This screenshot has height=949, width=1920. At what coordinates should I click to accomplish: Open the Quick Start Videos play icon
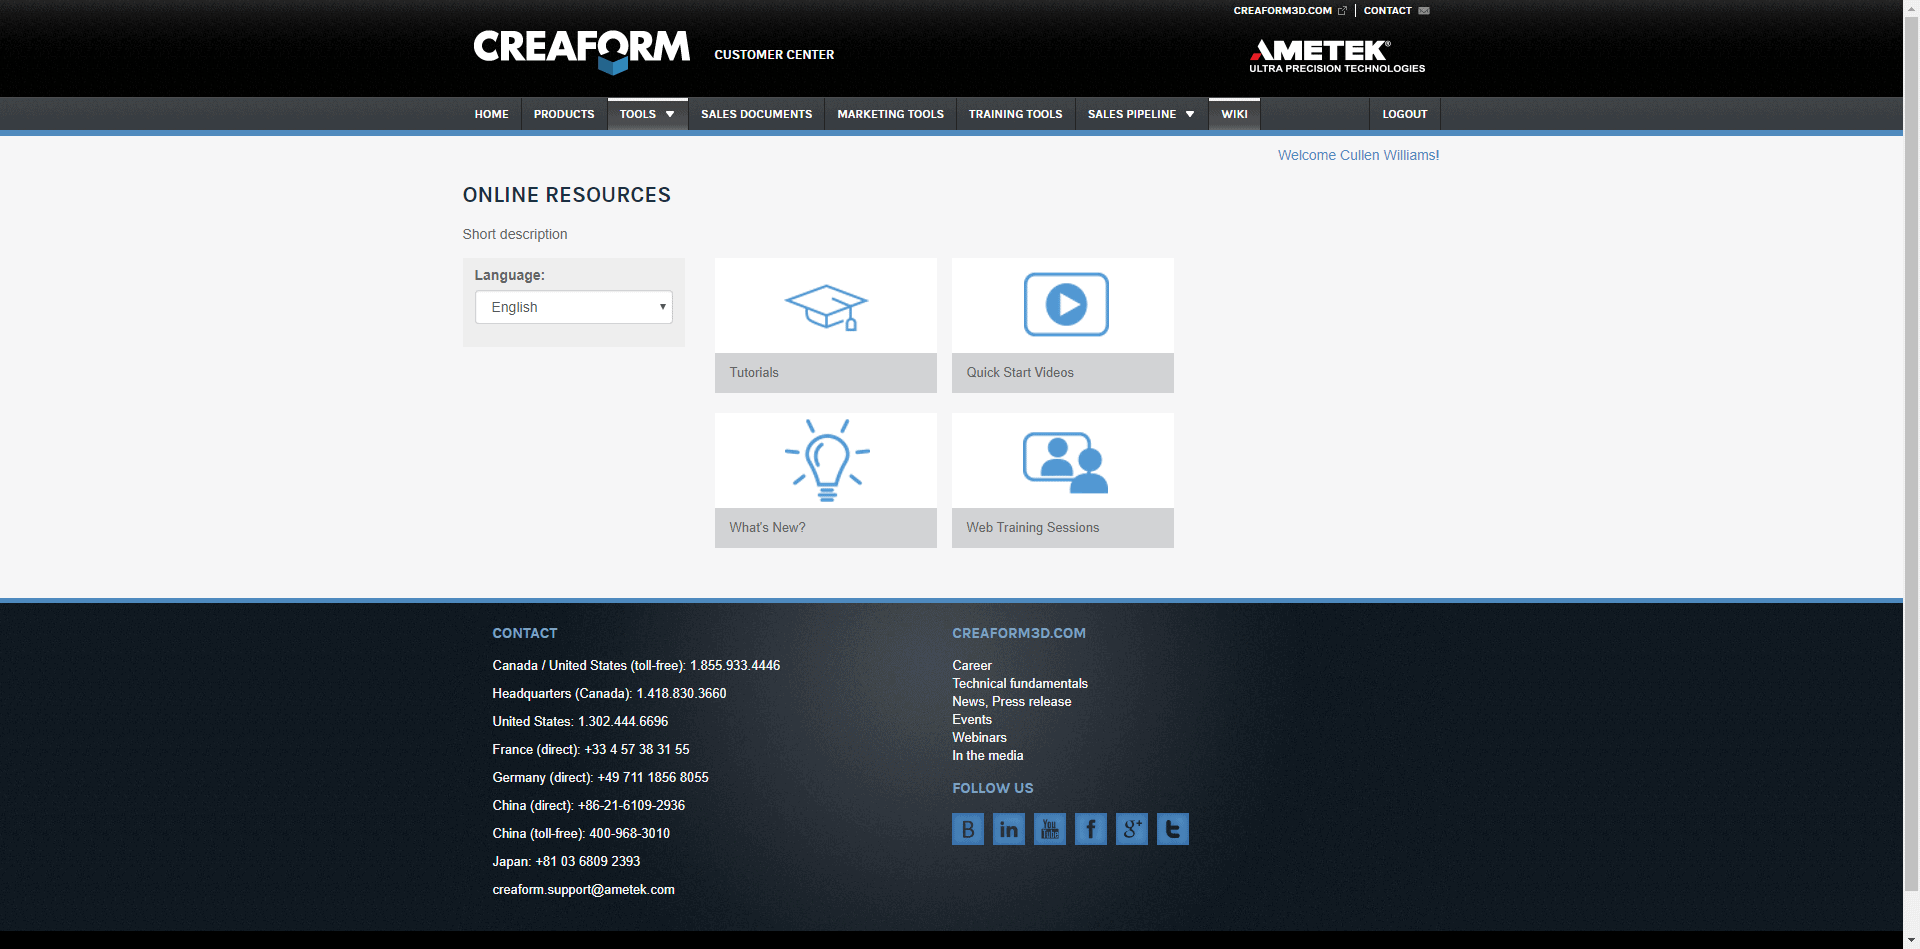[1066, 304]
